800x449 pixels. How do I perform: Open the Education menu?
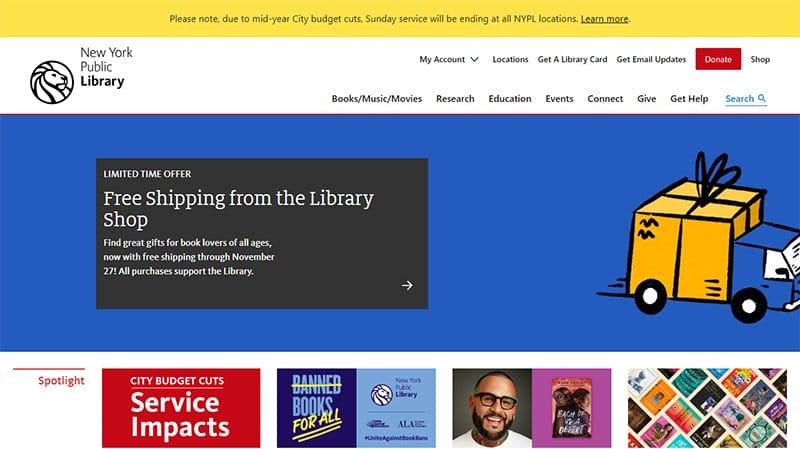[x=510, y=98]
